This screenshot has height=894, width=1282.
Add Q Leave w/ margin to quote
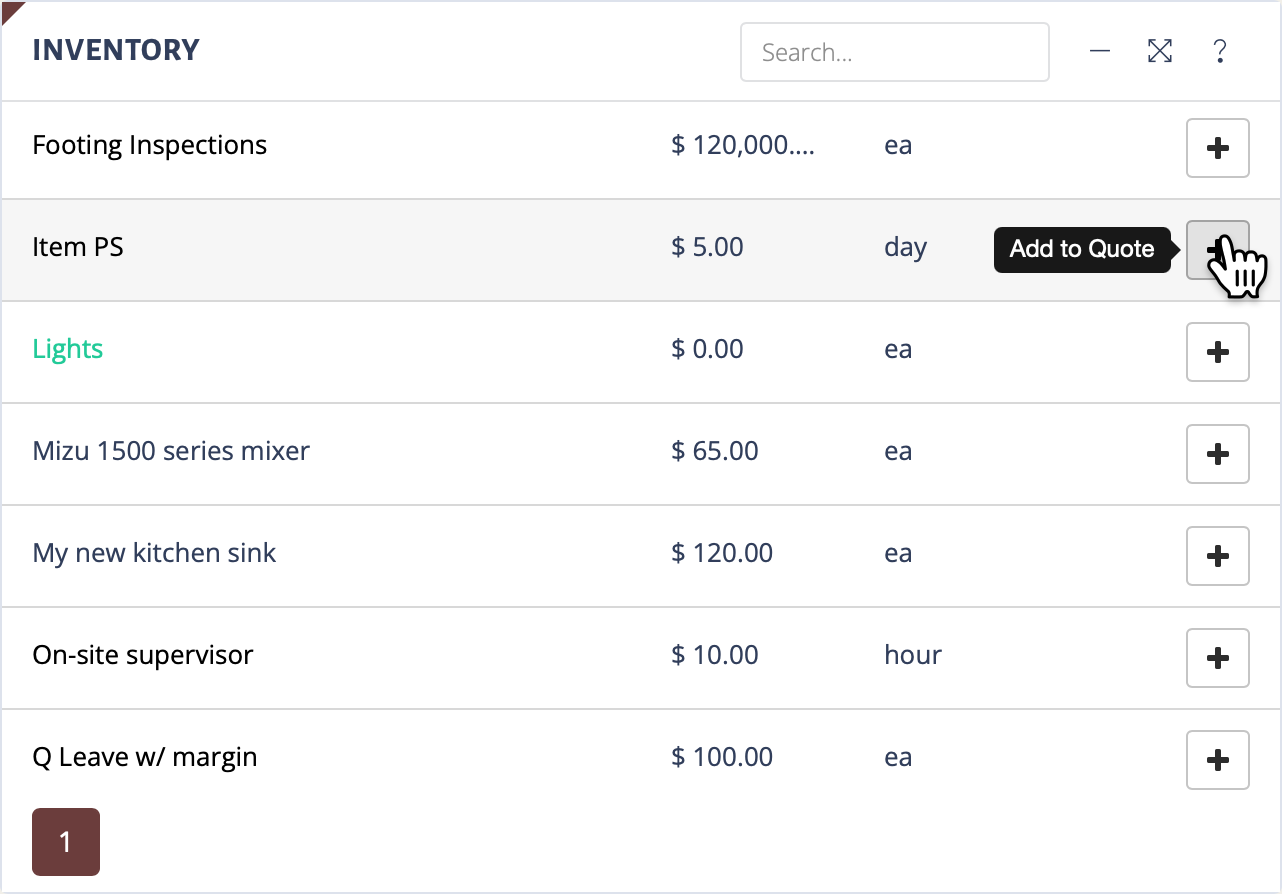(1218, 760)
